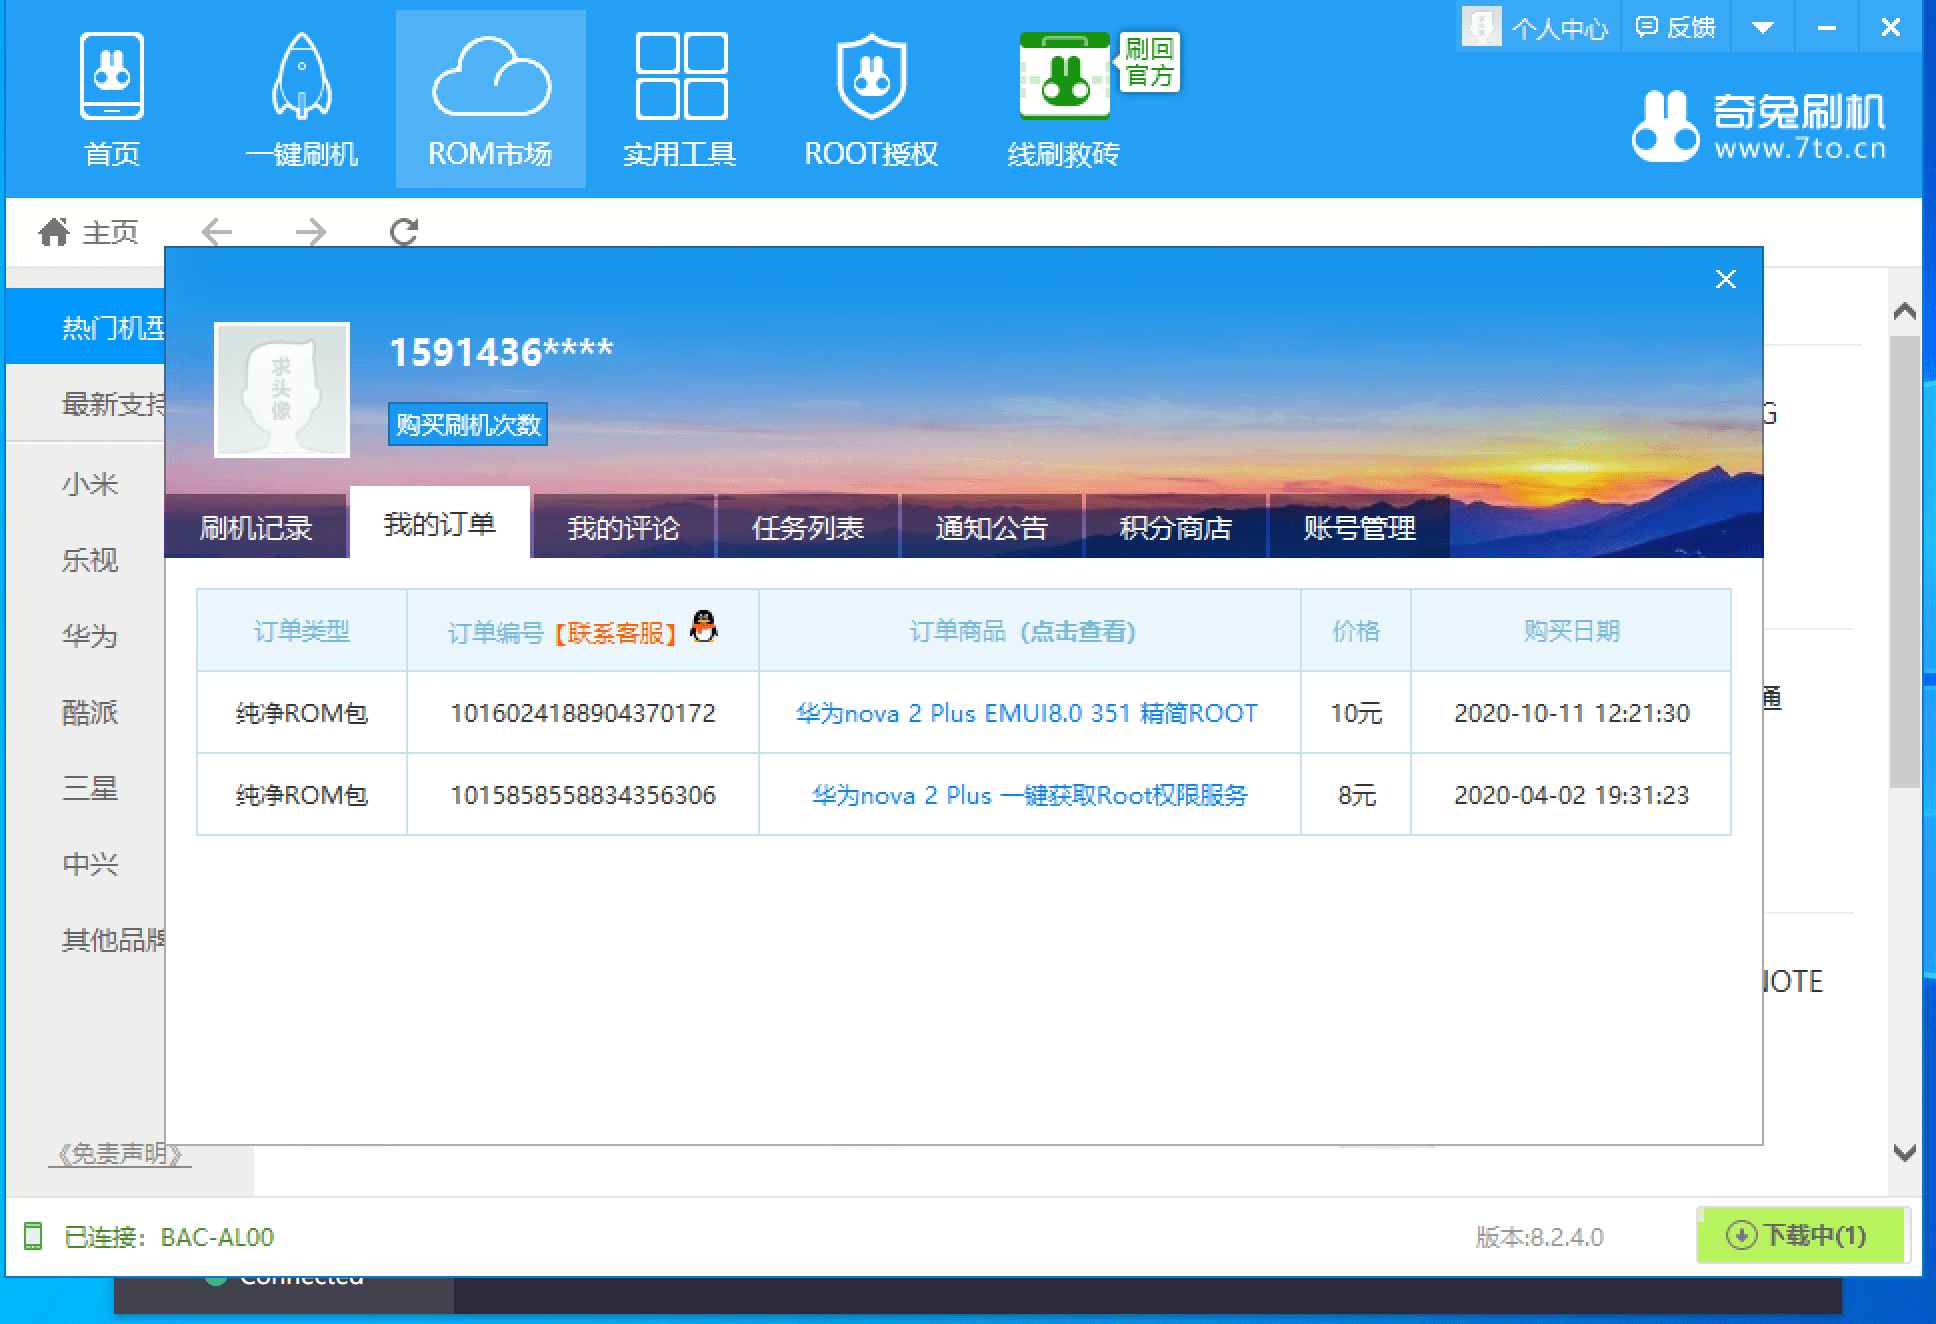Image resolution: width=1936 pixels, height=1324 pixels.
Task: Select order number 1016024188904370172
Action: pyautogui.click(x=583, y=713)
